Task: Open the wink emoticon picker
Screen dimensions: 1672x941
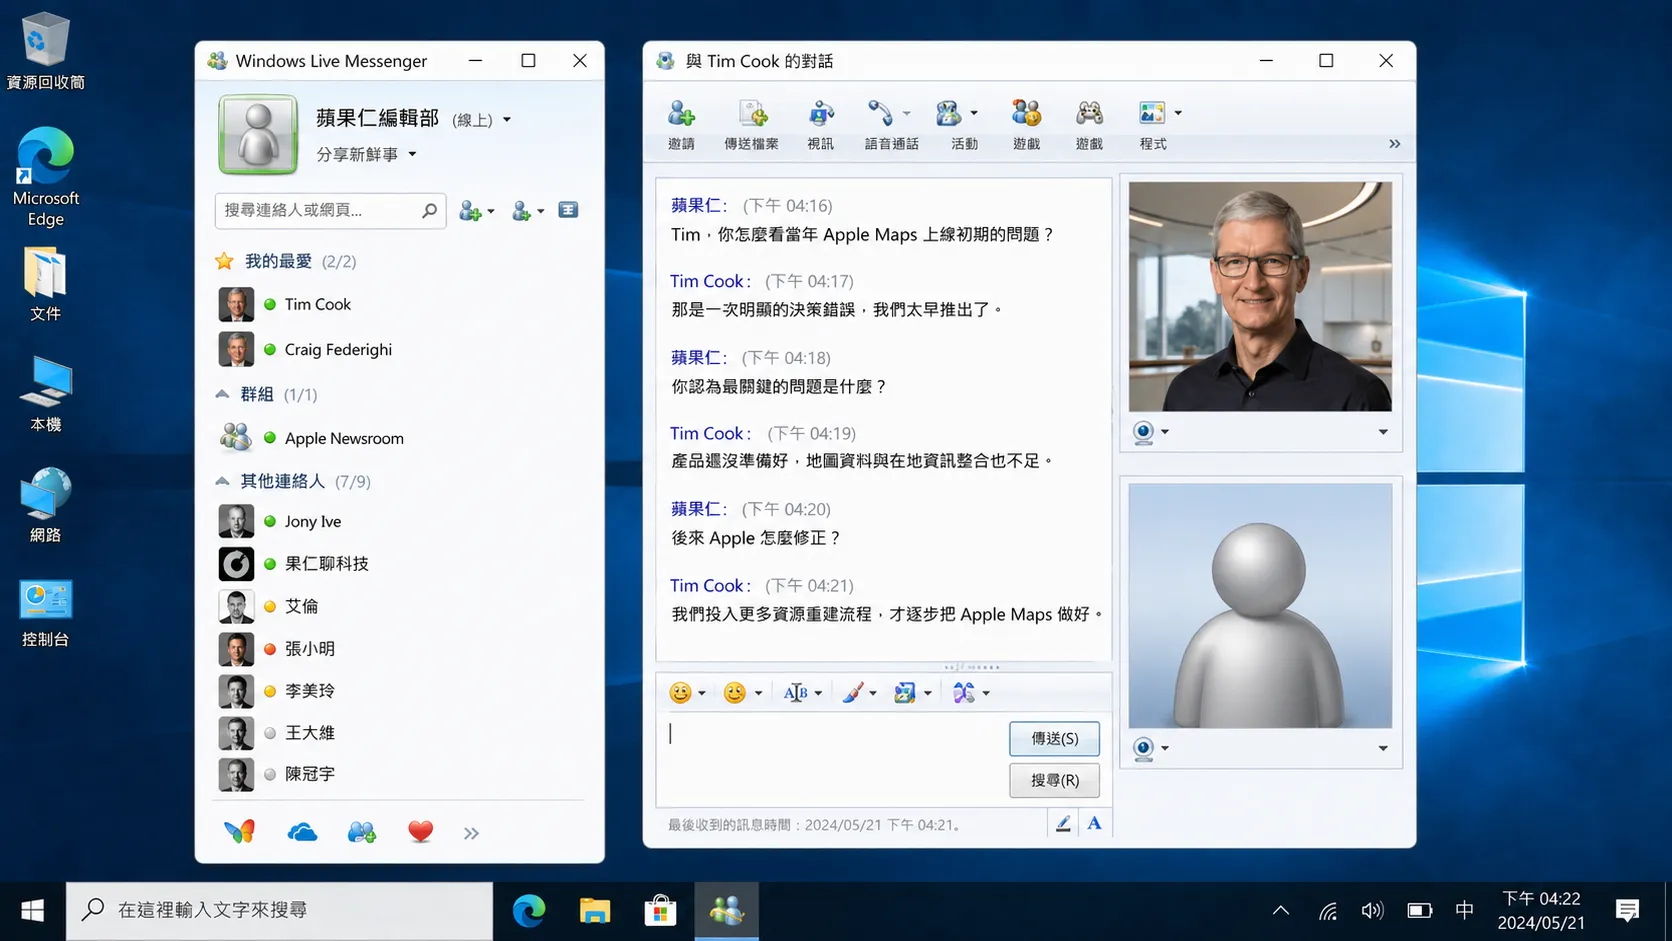Action: (x=735, y=693)
